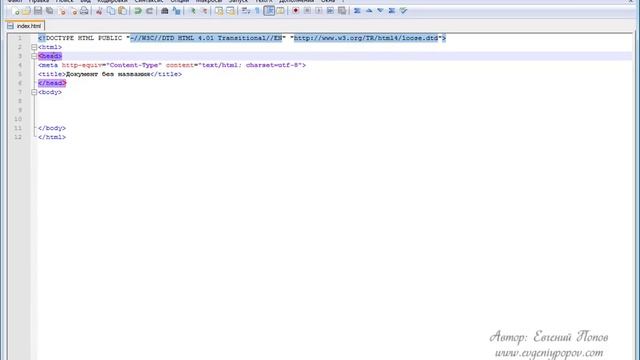Click the highlighted </head> closing tag

[52, 83]
